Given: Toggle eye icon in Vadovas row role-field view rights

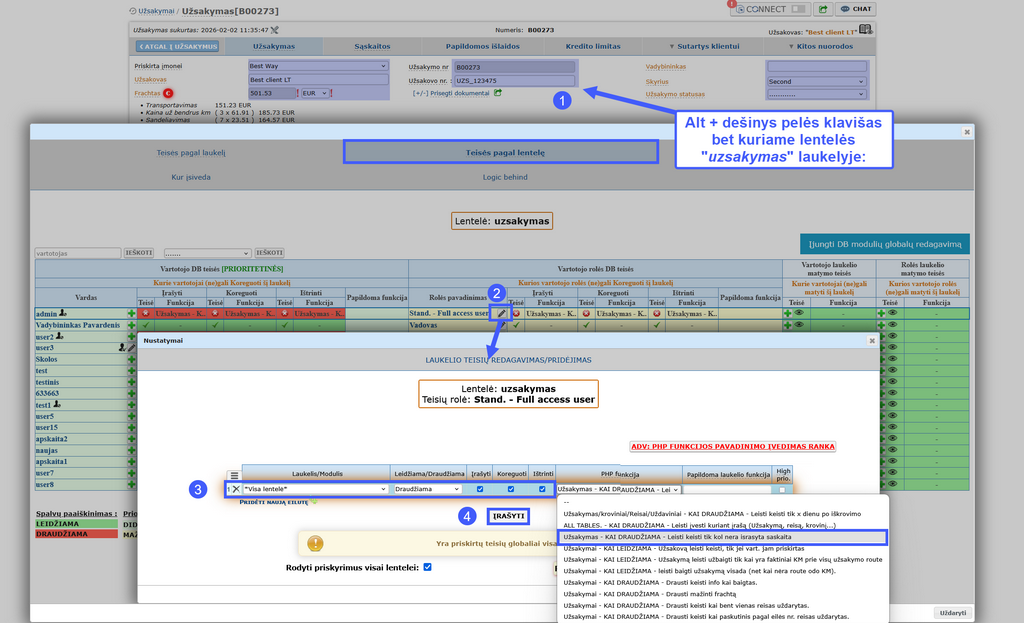Looking at the screenshot, I should pos(892,325).
